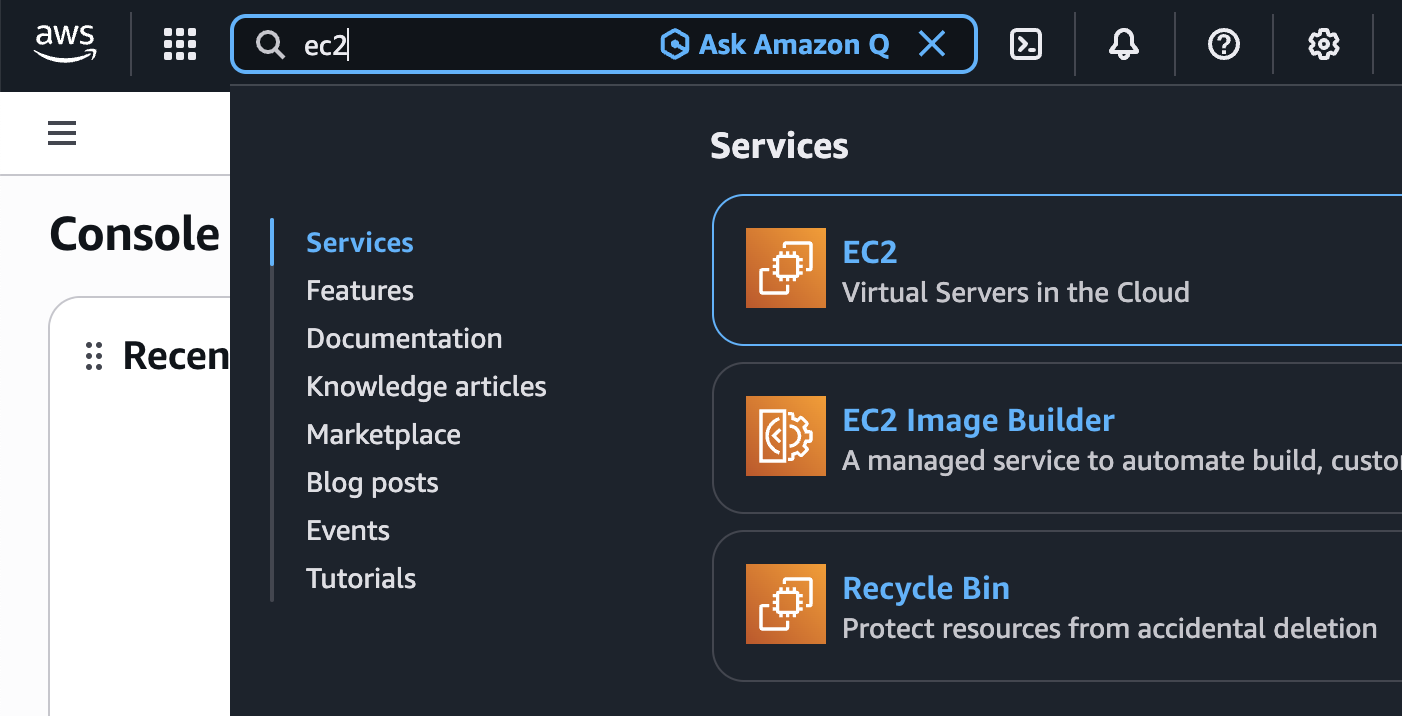Screen dimensions: 1402x716
Task: Open the EC2 Image Builder link
Action: click(978, 420)
